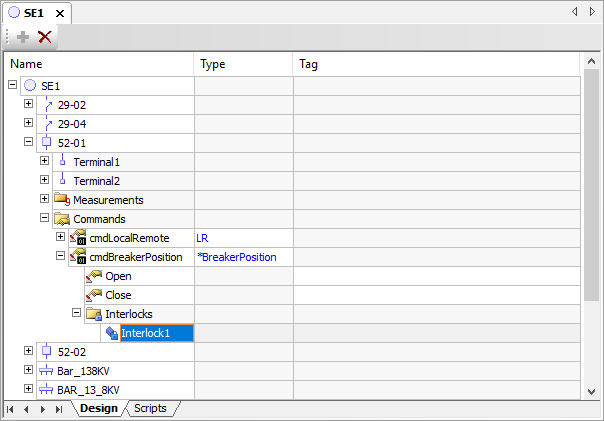Viewport: 604px width, 421px height.
Task: Click the green plus Add toolbar icon
Action: [23, 37]
